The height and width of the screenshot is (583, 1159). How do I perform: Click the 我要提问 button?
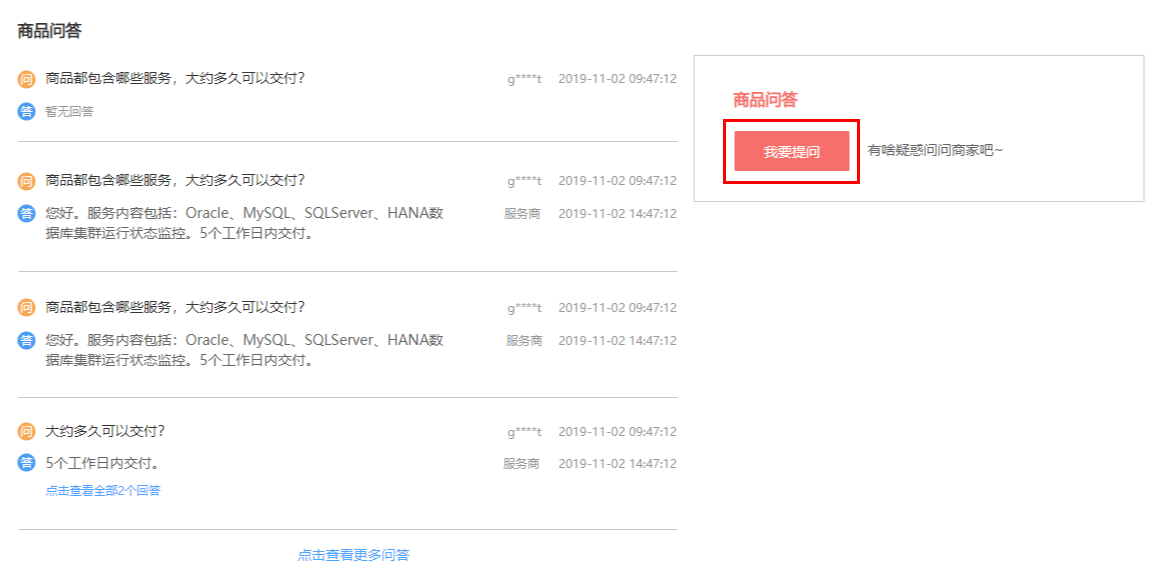(x=792, y=151)
